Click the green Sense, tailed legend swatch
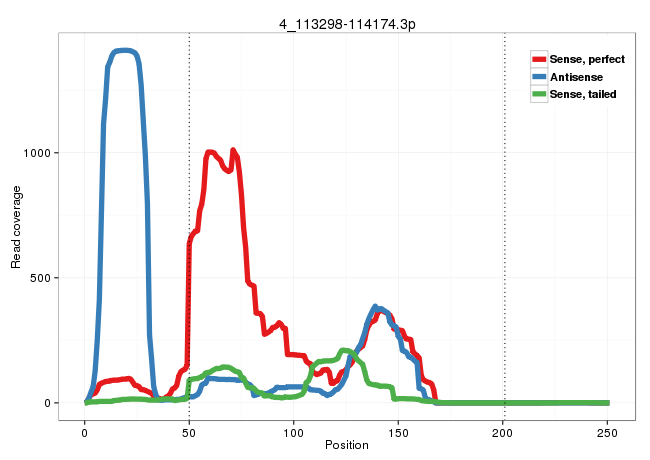The image size is (650, 460). pyautogui.click(x=538, y=94)
